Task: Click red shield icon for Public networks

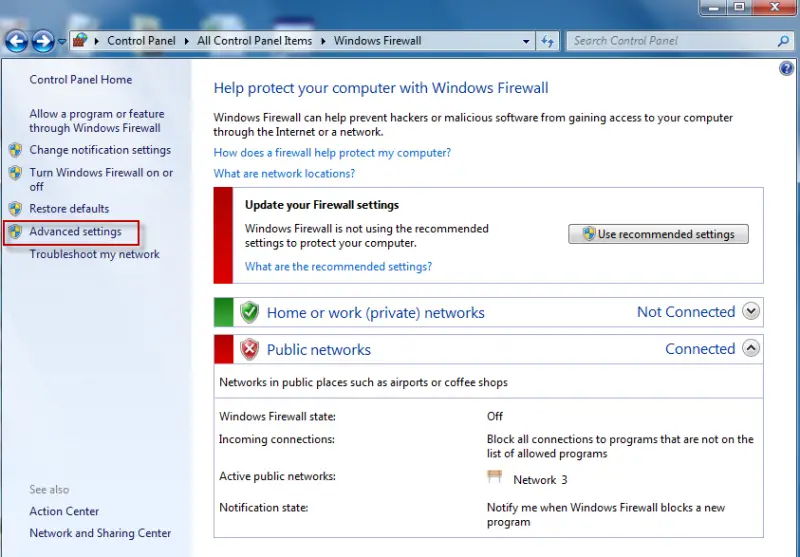Action: click(x=249, y=349)
